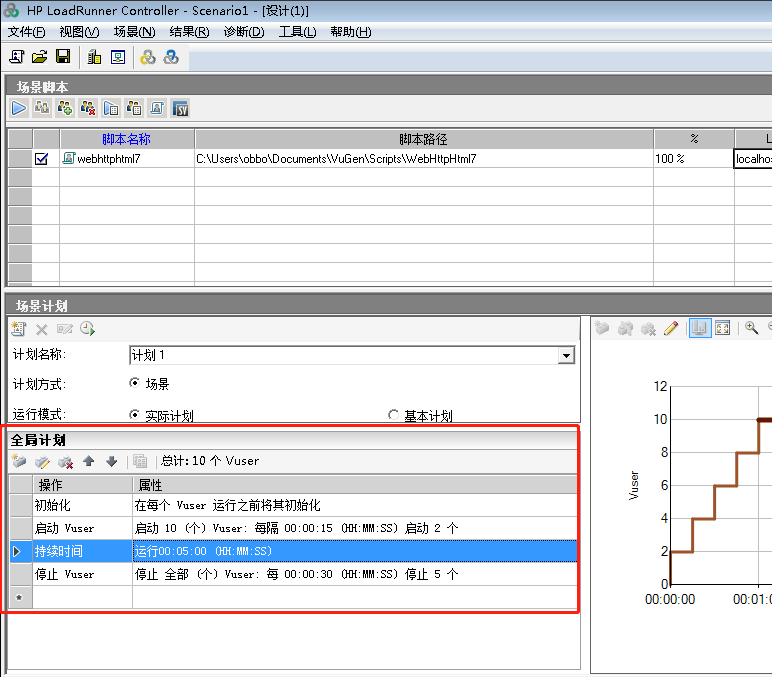772x677 pixels.
Task: Select the 场景 schedule-by radio button
Action: (x=135, y=384)
